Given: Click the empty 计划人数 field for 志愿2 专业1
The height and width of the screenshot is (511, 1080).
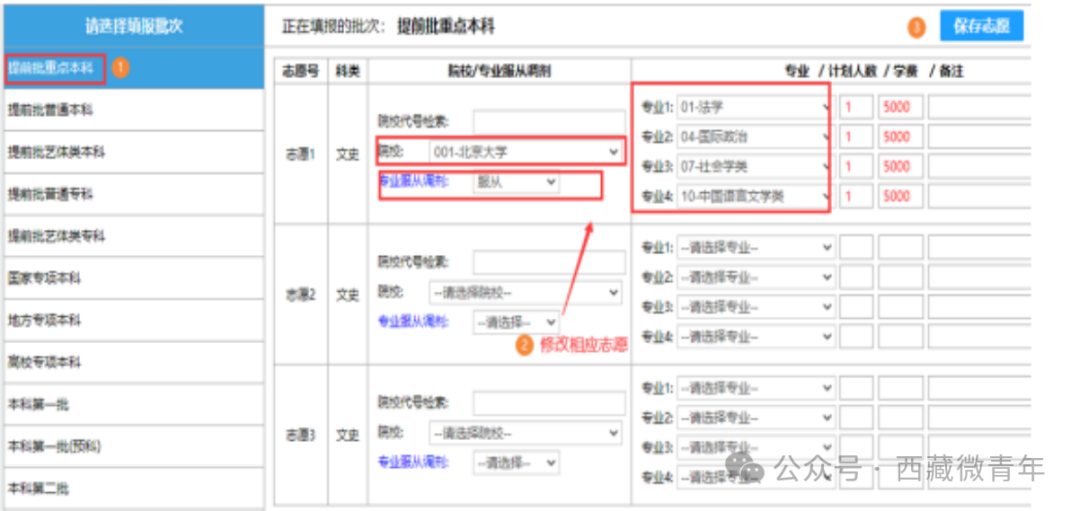Looking at the screenshot, I should click(x=856, y=247).
